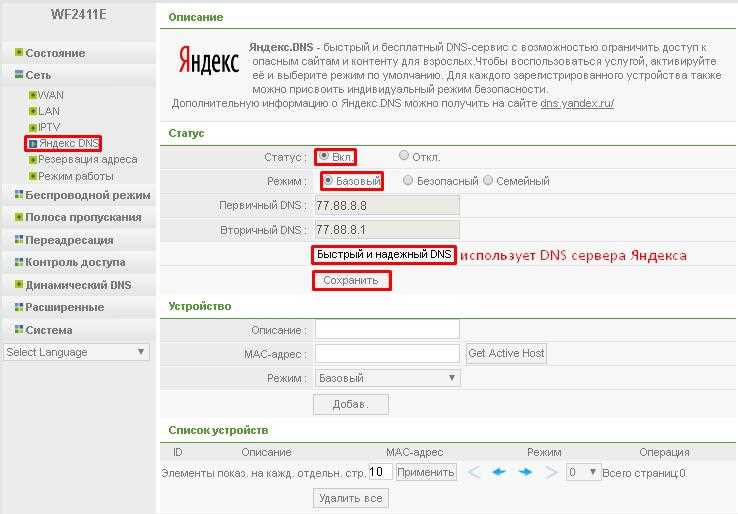Open Динамический DNS section
738x514 pixels.
(x=78, y=285)
